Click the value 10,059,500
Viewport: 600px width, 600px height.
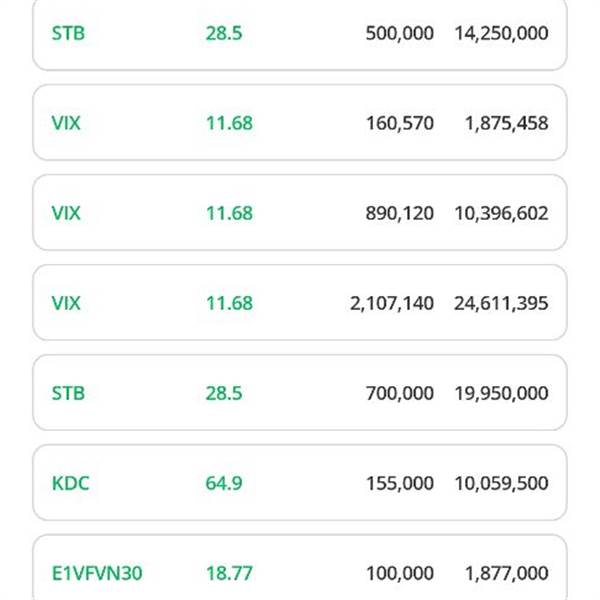(x=501, y=483)
